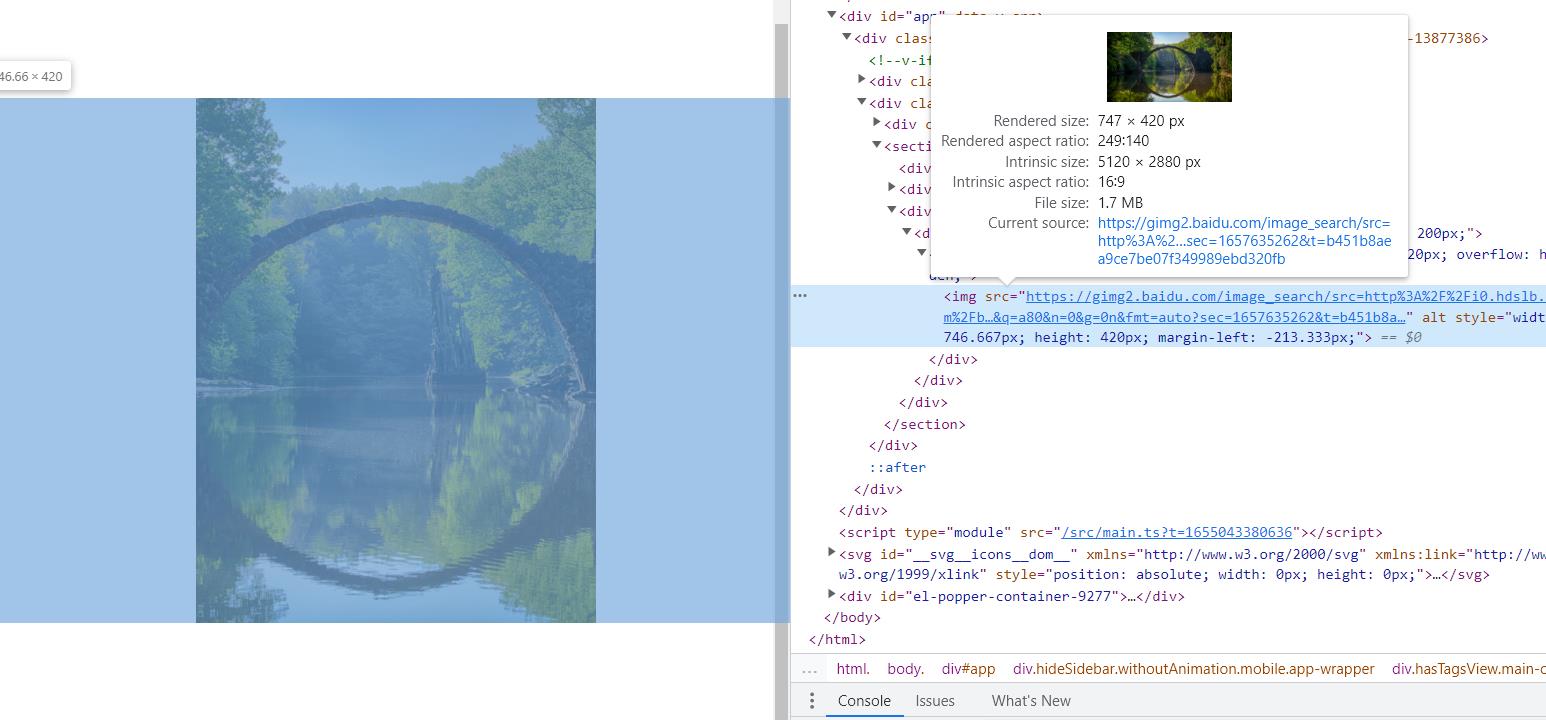Expand the el-popper-container-9277 div node
This screenshot has height=720, width=1546.
tap(832, 595)
